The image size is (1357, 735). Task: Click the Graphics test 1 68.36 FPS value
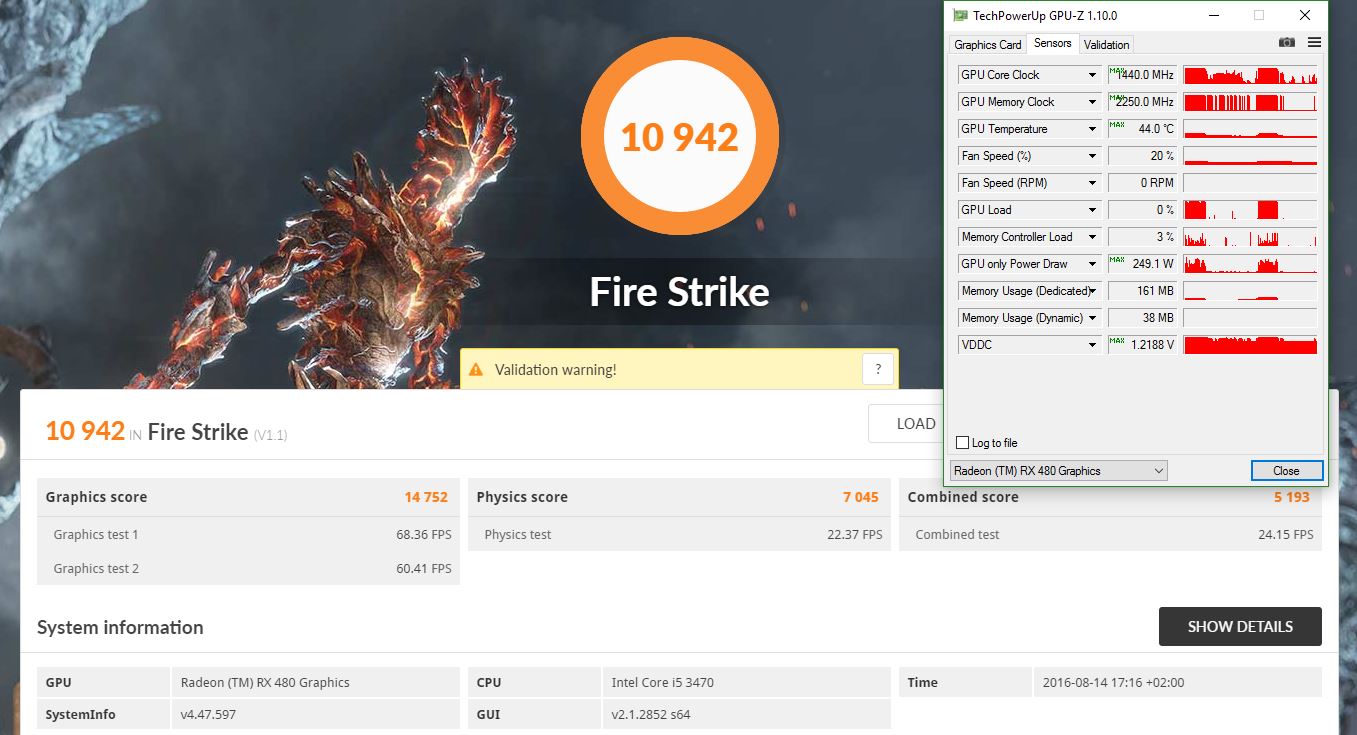click(423, 535)
